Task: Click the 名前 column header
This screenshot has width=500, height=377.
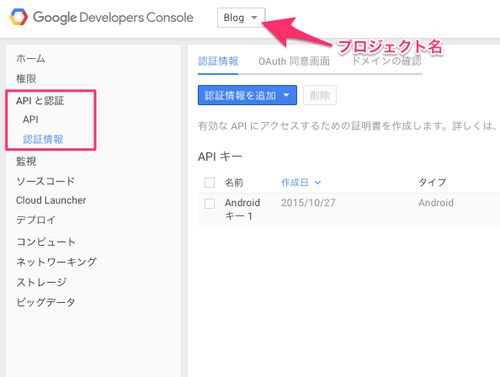Action: click(234, 182)
